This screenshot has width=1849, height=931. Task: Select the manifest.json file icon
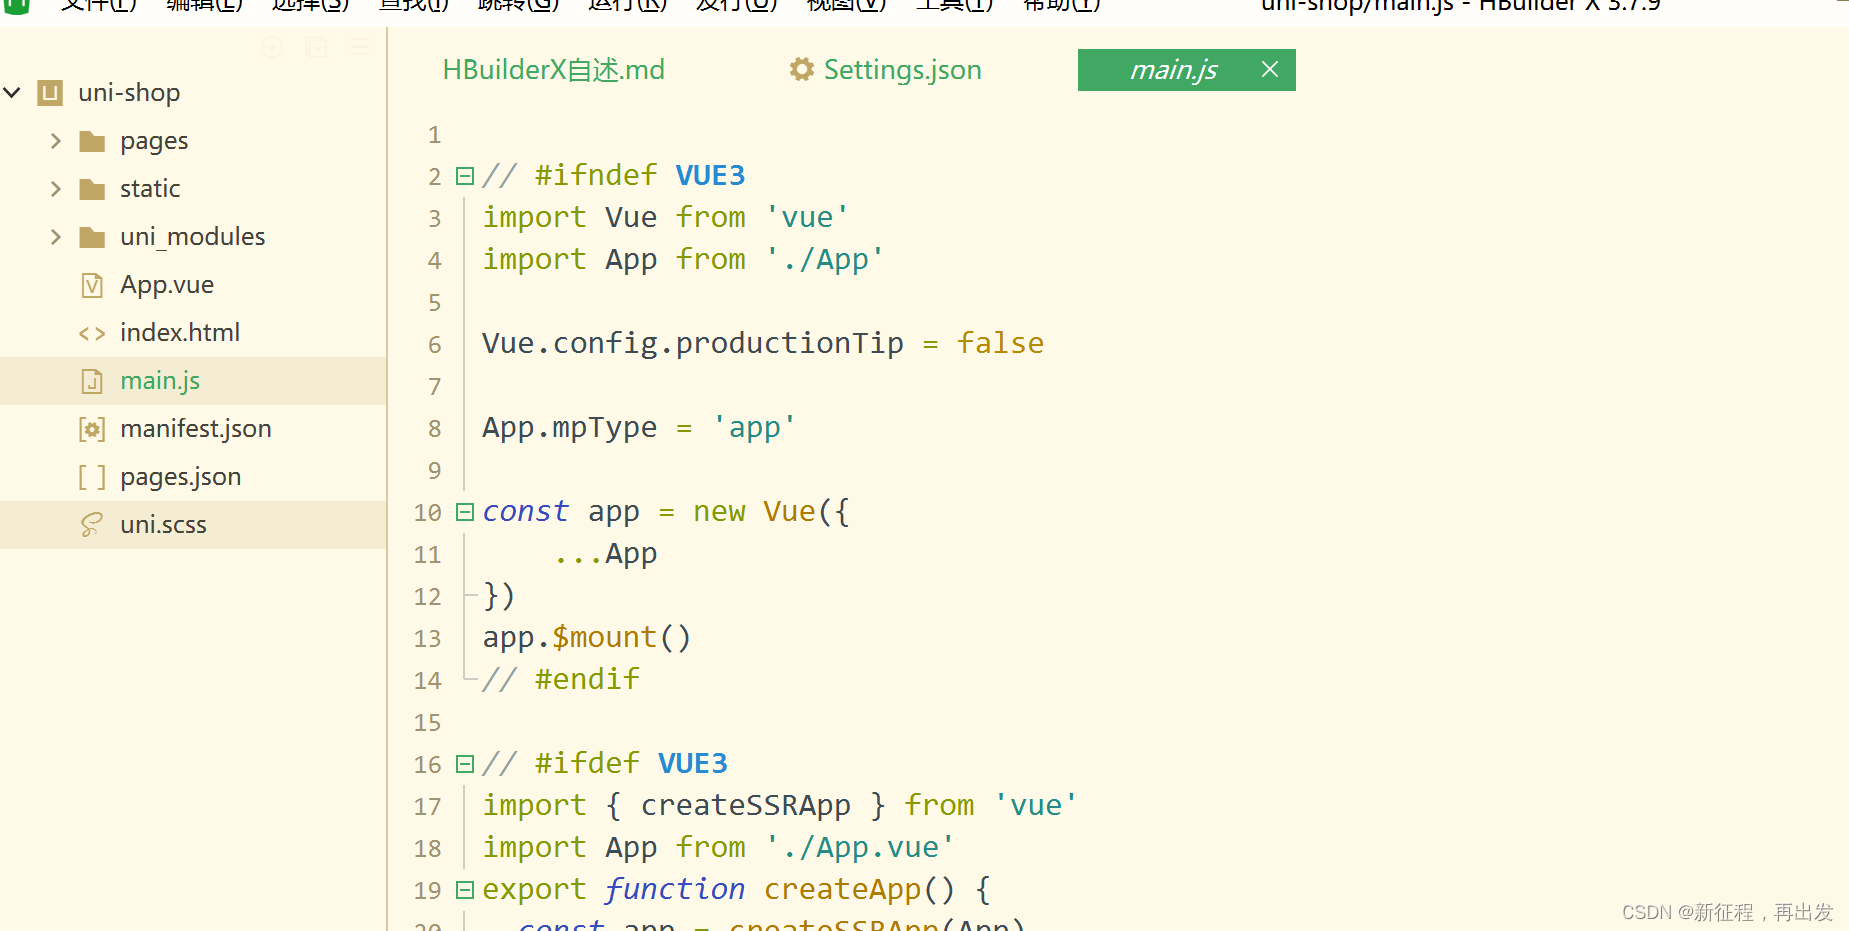click(92, 430)
